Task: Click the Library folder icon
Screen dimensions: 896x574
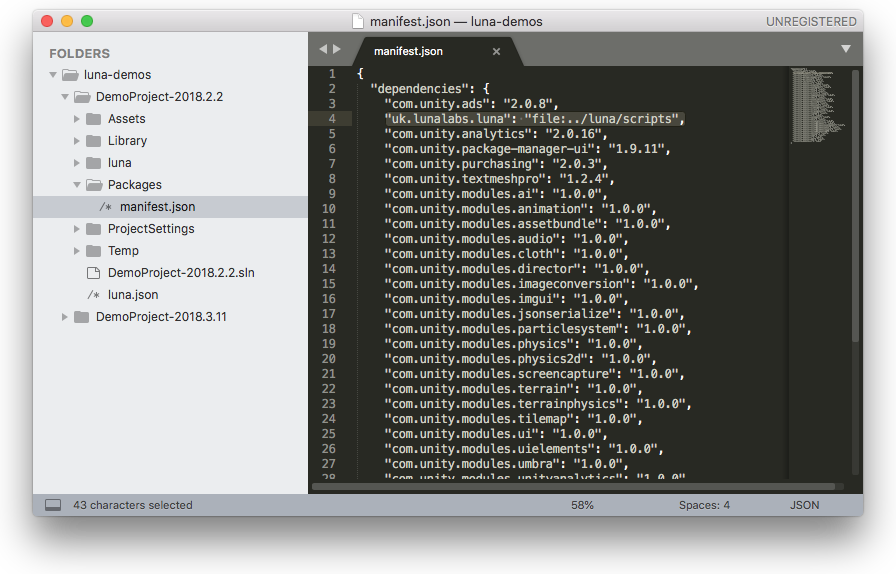Action: point(93,141)
